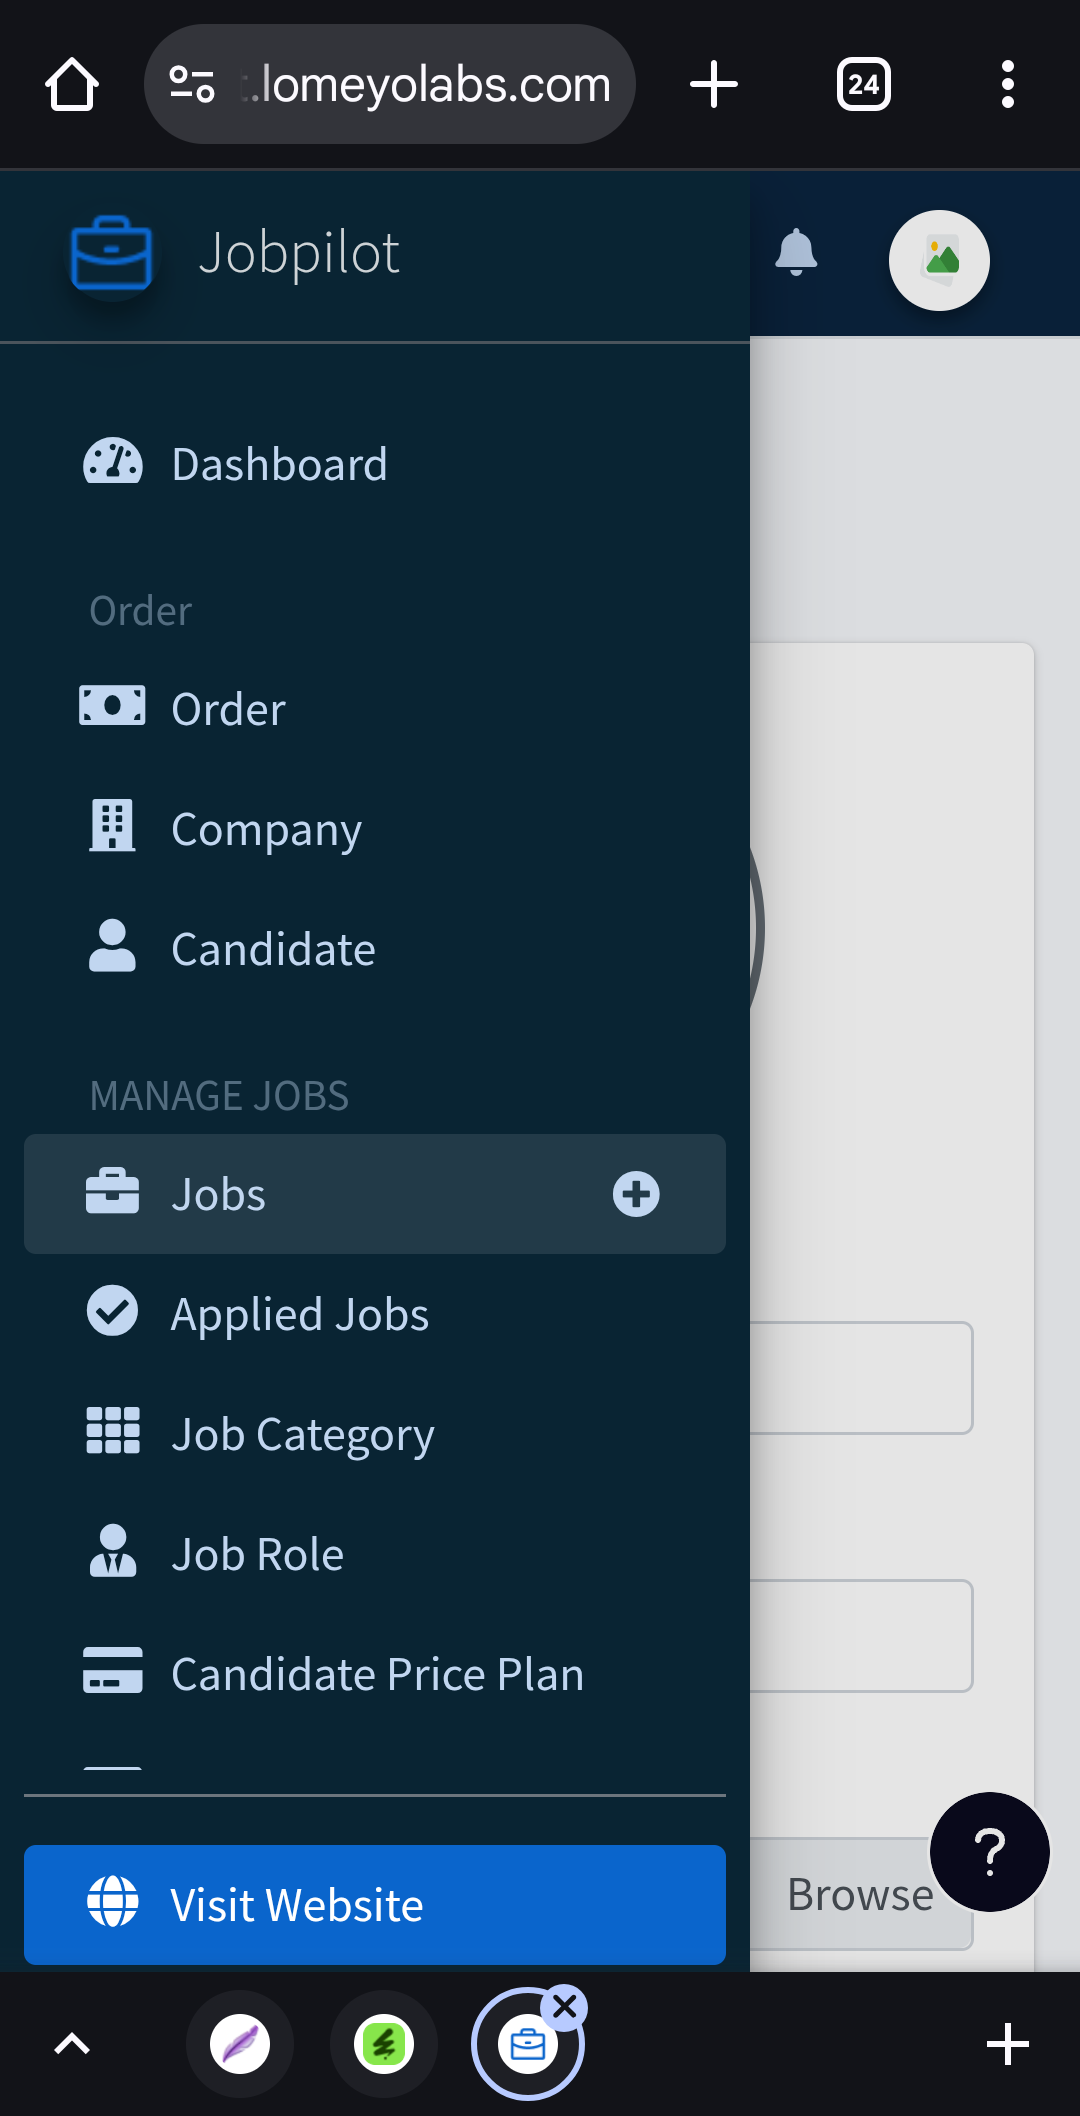1080x2116 pixels.
Task: Click the Browse file button
Action: (860, 1894)
